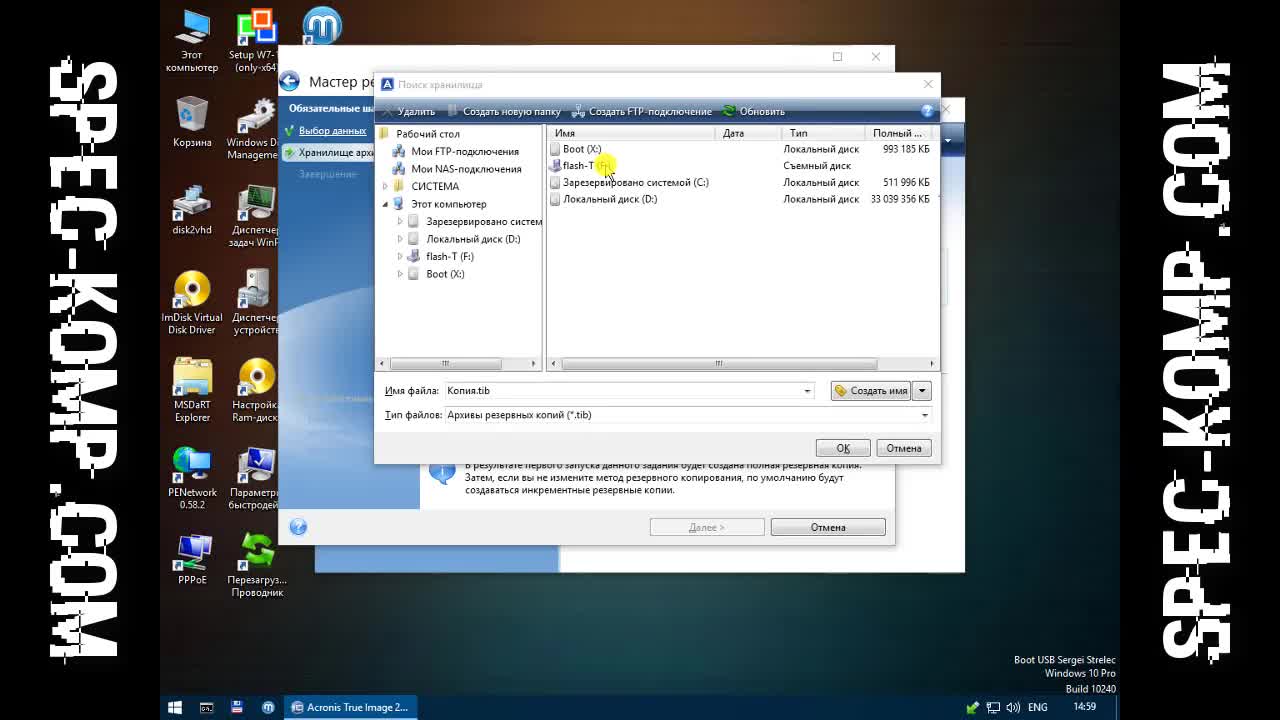This screenshot has width=1280, height=720.
Task: Expand flash-T (F:) tree node
Action: pyautogui.click(x=400, y=257)
